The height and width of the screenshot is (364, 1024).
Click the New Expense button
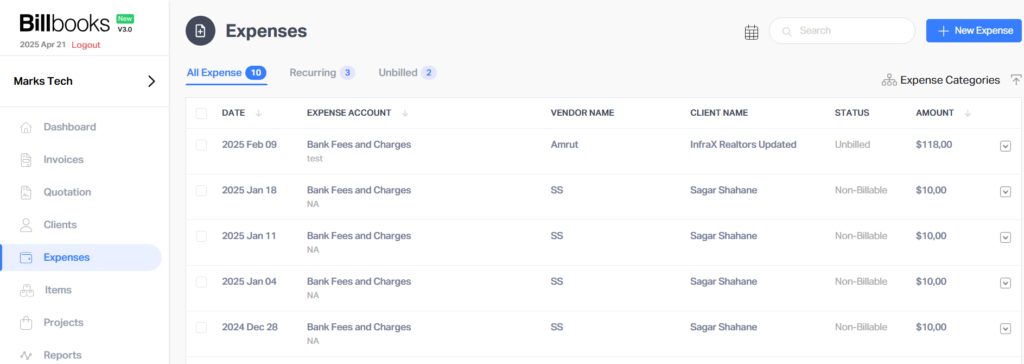tap(974, 31)
